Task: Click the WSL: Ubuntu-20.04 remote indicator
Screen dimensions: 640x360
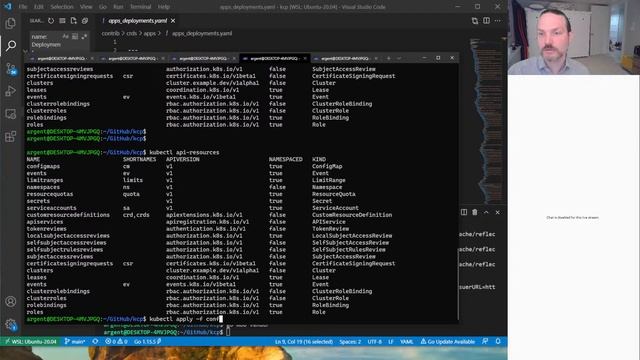Action: click(31, 342)
